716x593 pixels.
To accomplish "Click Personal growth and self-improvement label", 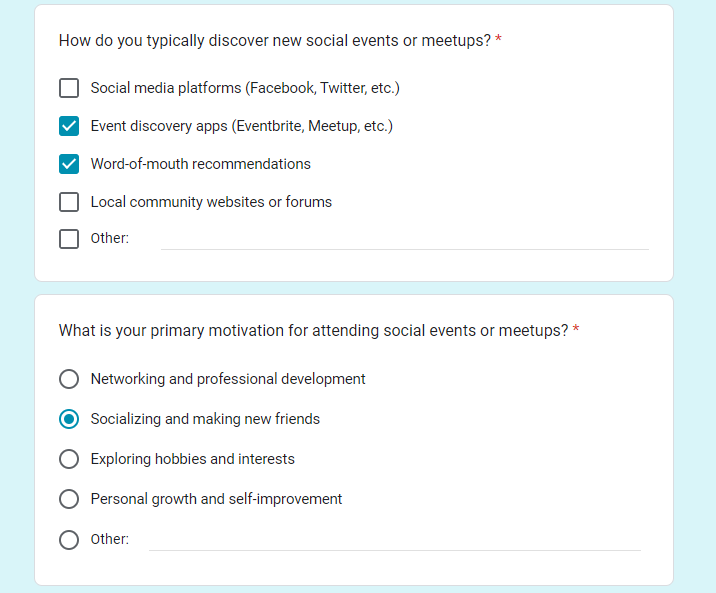I will point(216,499).
